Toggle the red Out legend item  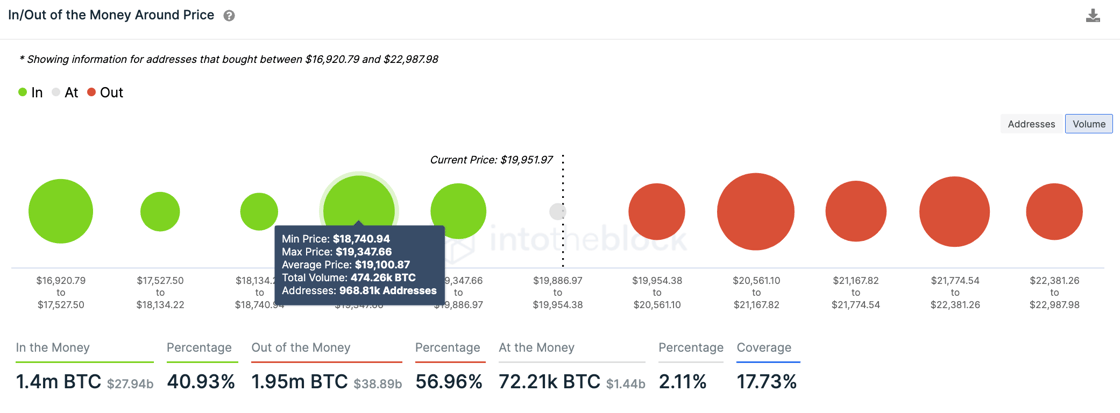105,92
